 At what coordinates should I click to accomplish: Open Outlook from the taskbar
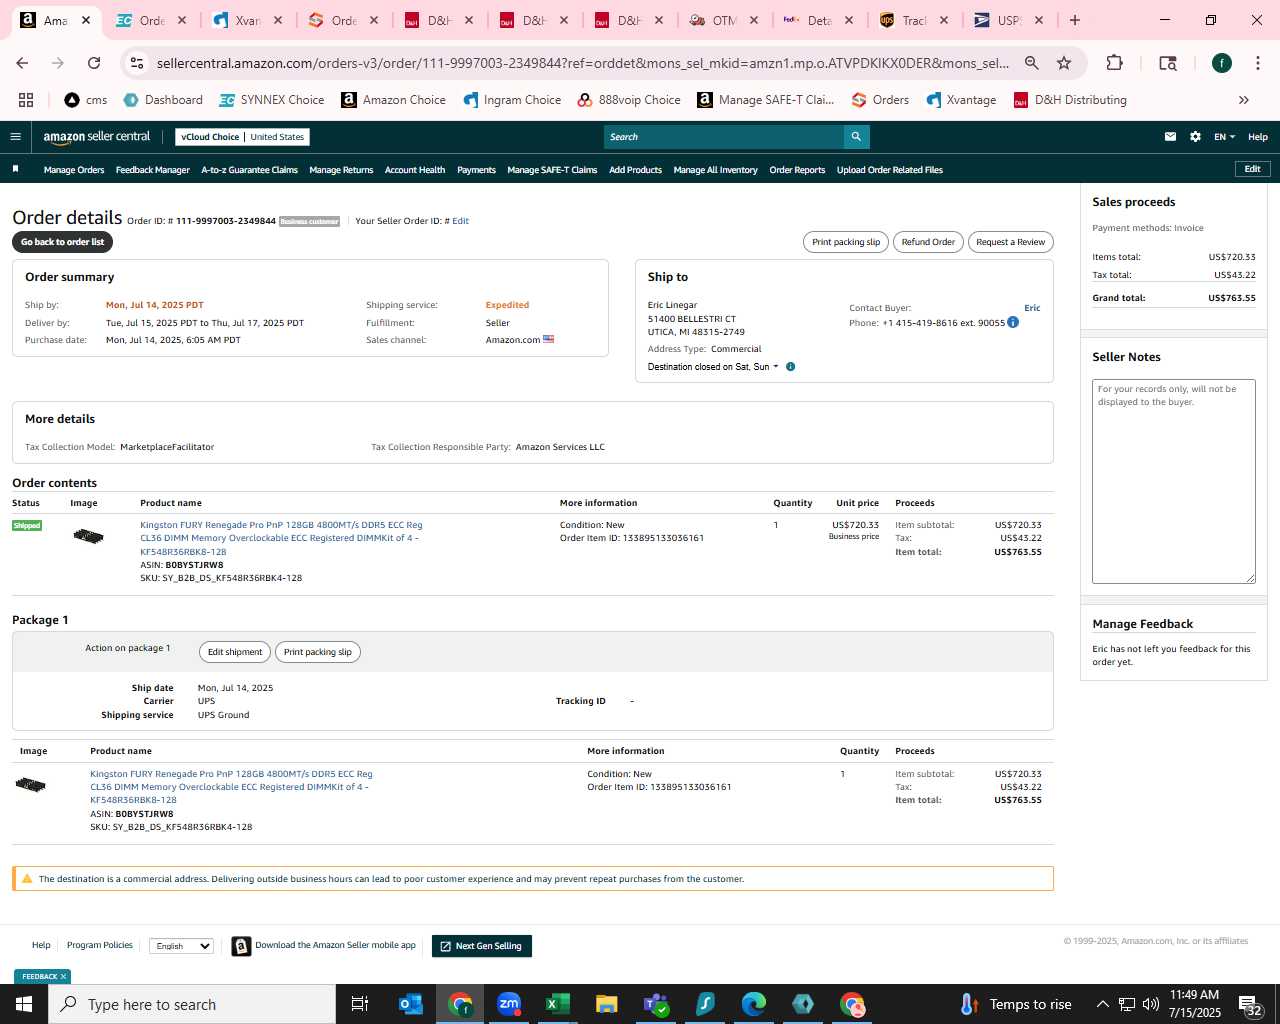410,1004
